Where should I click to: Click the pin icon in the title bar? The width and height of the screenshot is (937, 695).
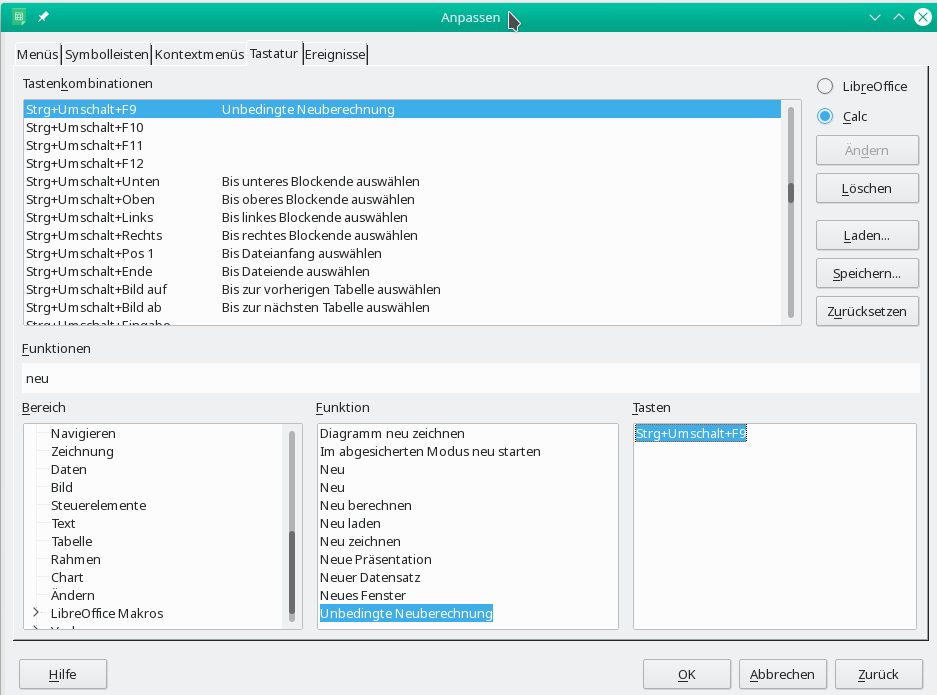coord(43,17)
